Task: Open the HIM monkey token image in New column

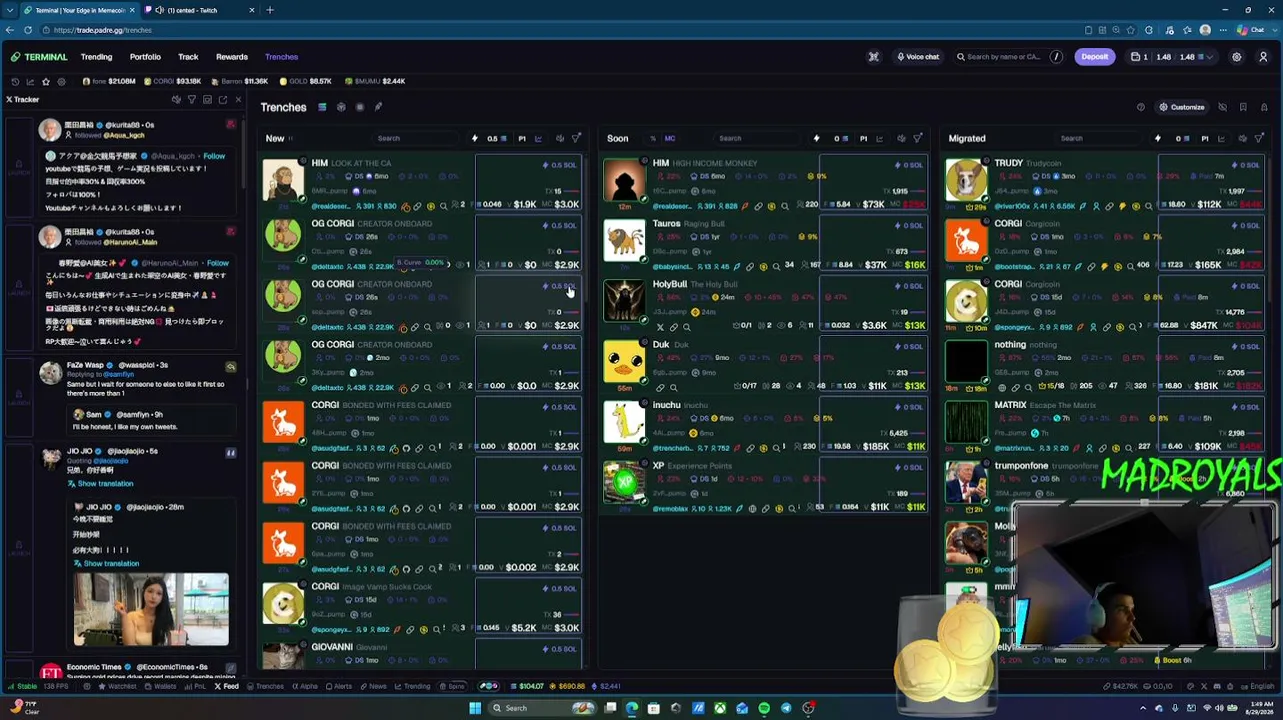Action: pos(283,181)
